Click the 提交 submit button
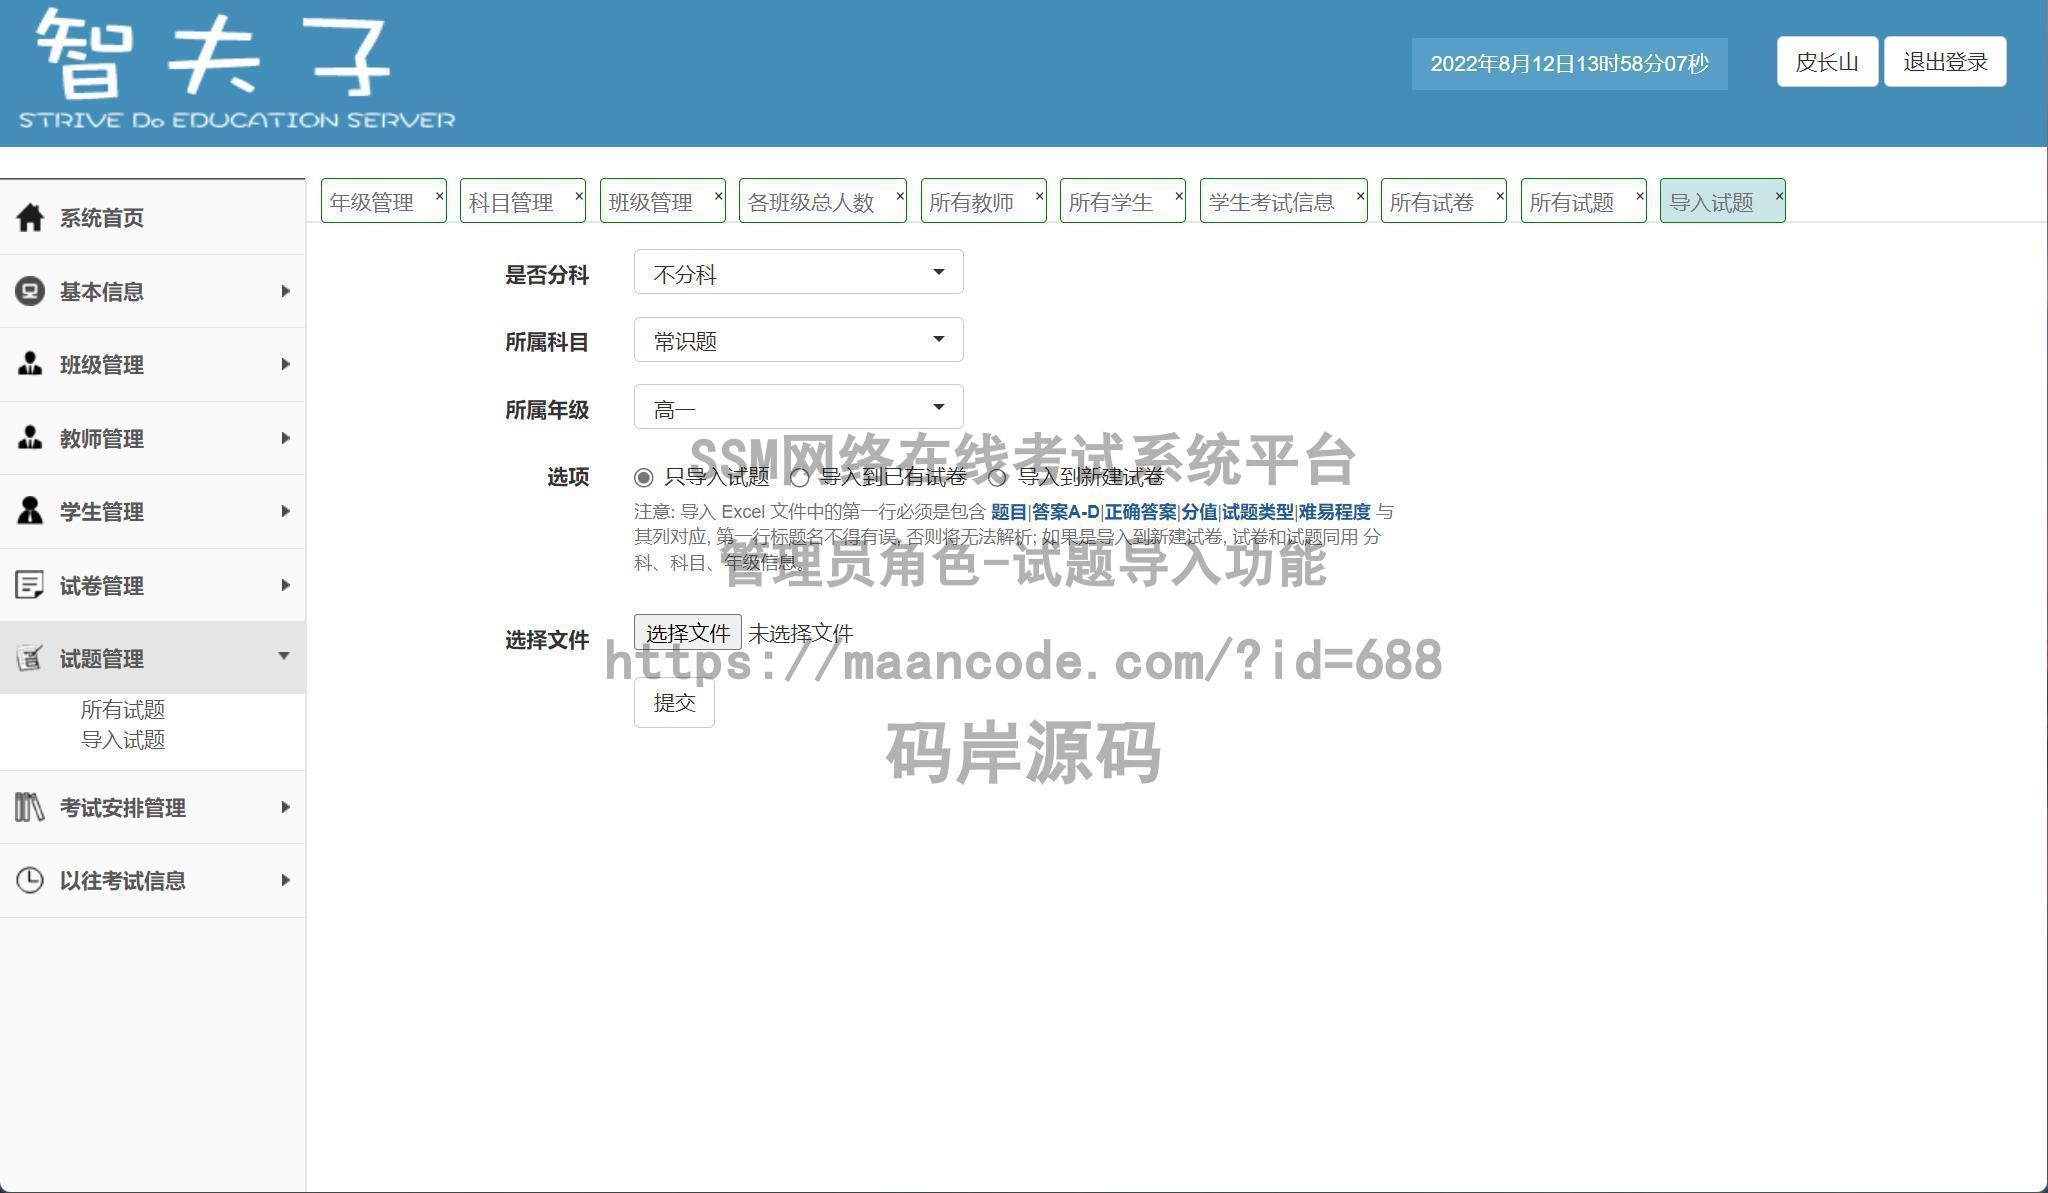Screen dimensions: 2048x1193 [674, 703]
